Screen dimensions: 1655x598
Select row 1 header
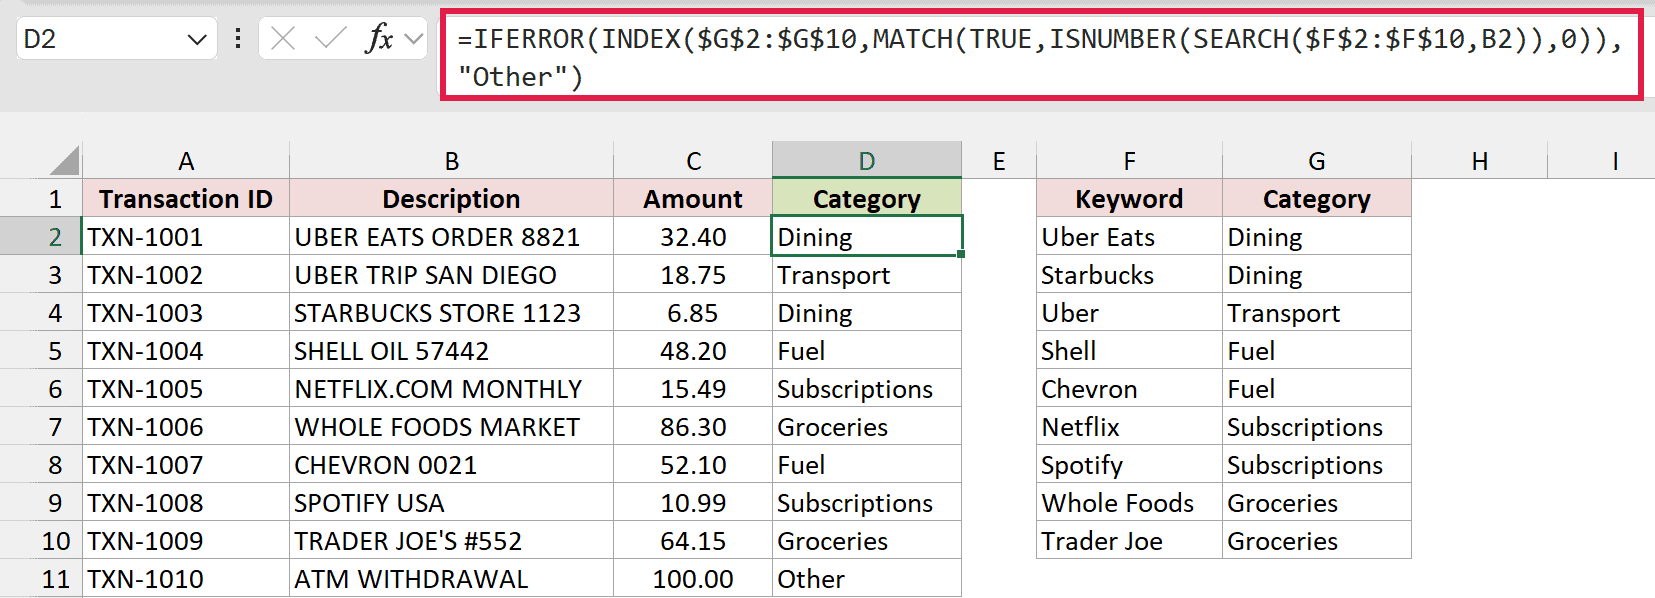pyautogui.click(x=41, y=199)
